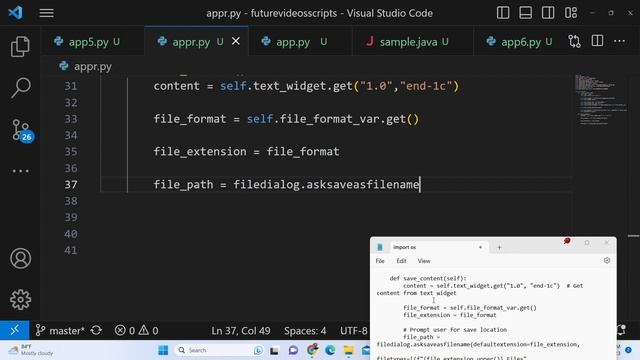This screenshot has height=360, width=640.
Task: Click line number 31 in gutter
Action: (71, 86)
